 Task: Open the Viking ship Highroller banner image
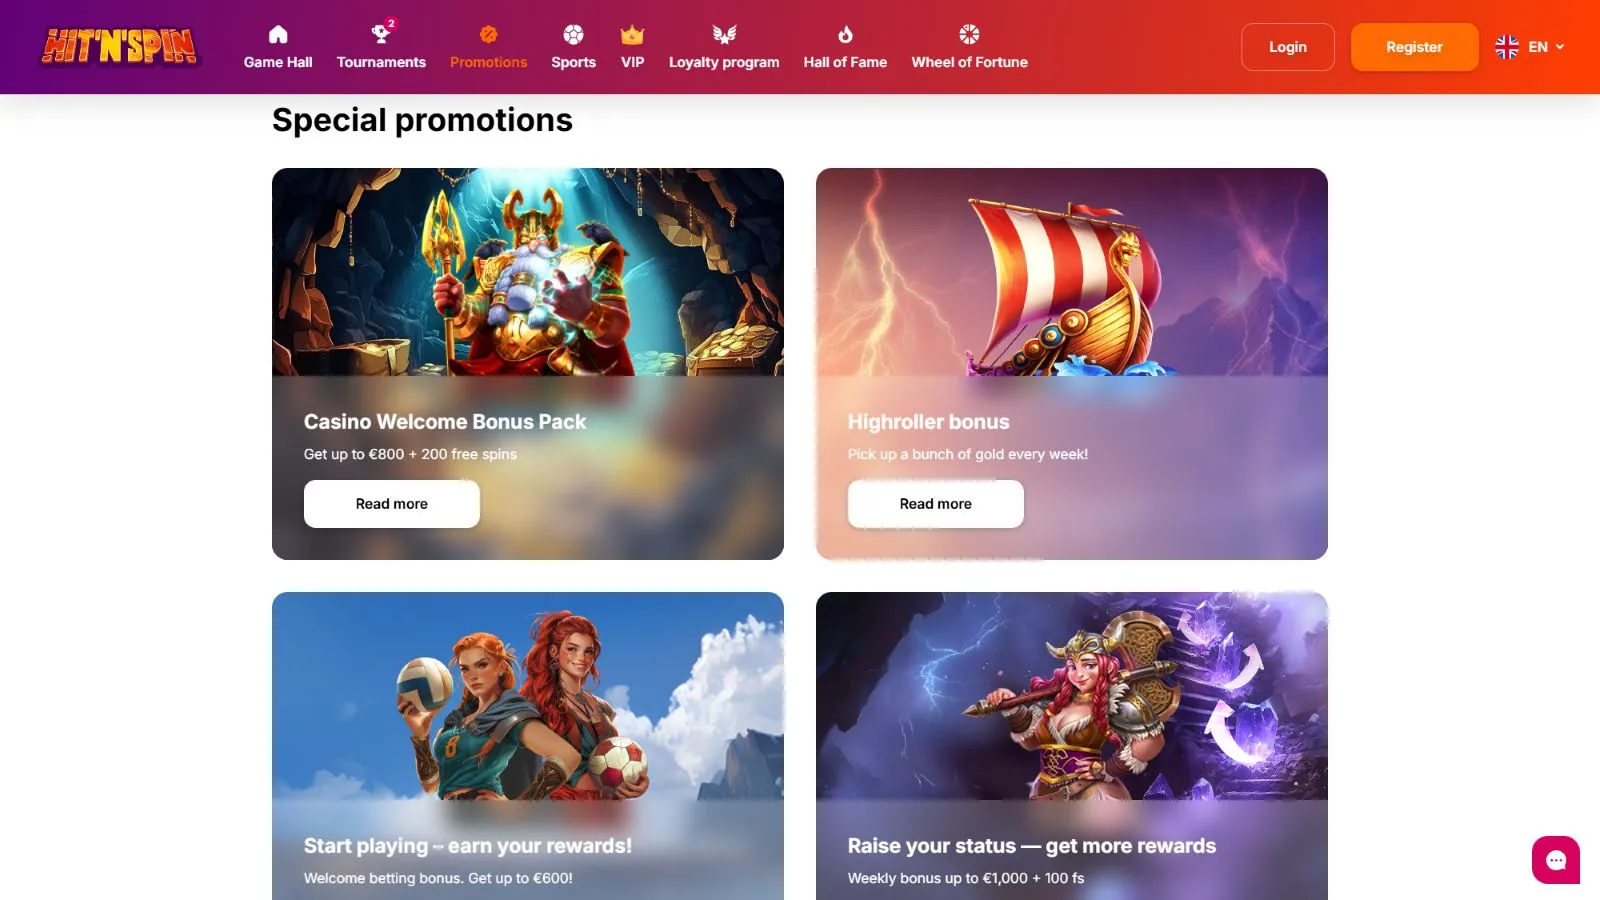1072,272
